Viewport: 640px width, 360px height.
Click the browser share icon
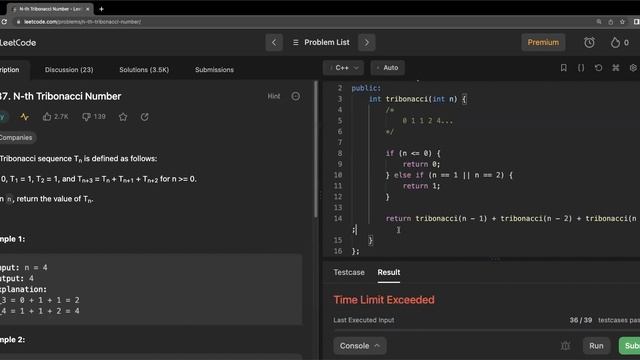click(x=611, y=22)
